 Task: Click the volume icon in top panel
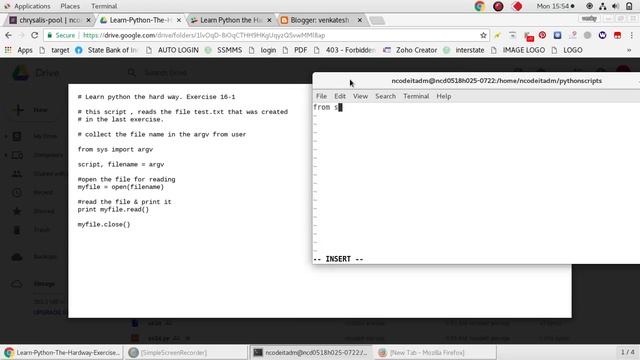pos(616,6)
